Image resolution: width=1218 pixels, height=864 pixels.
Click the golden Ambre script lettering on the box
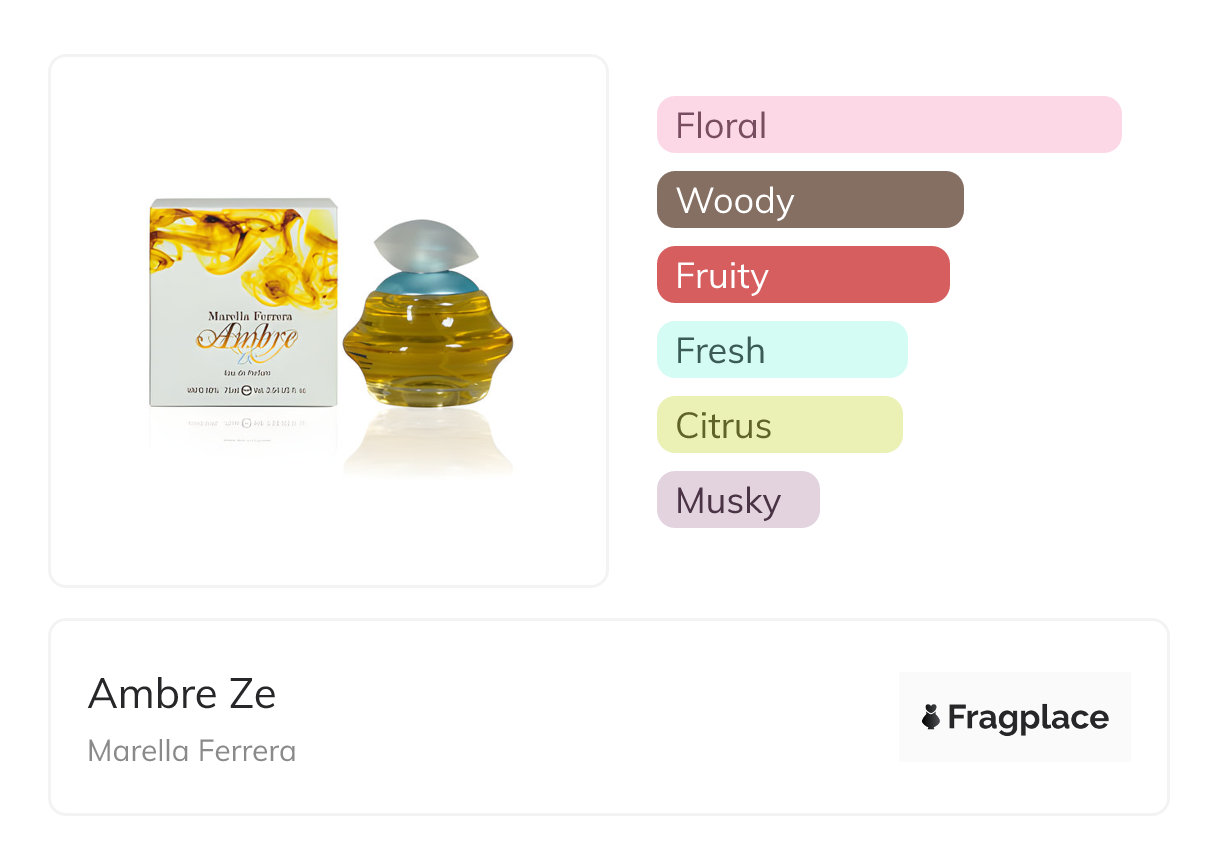click(x=247, y=339)
